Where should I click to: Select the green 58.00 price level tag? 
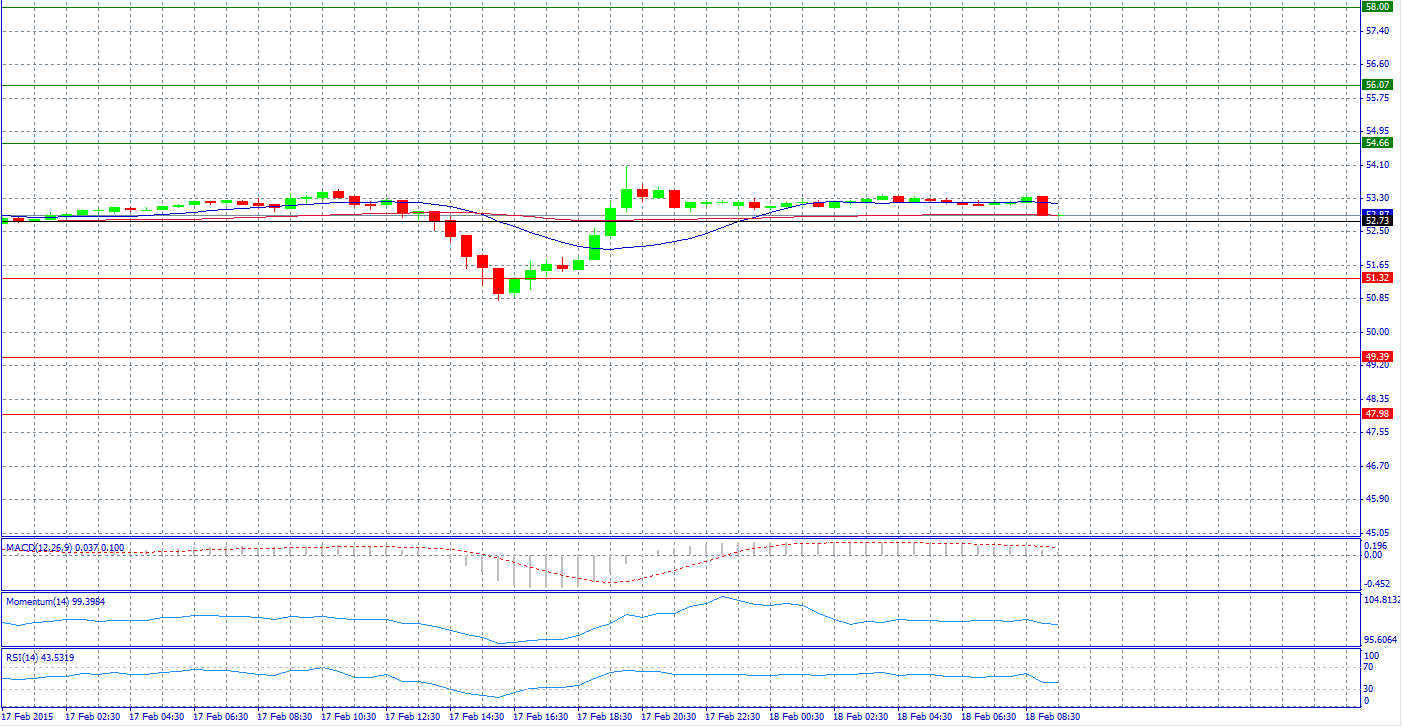point(1377,6)
